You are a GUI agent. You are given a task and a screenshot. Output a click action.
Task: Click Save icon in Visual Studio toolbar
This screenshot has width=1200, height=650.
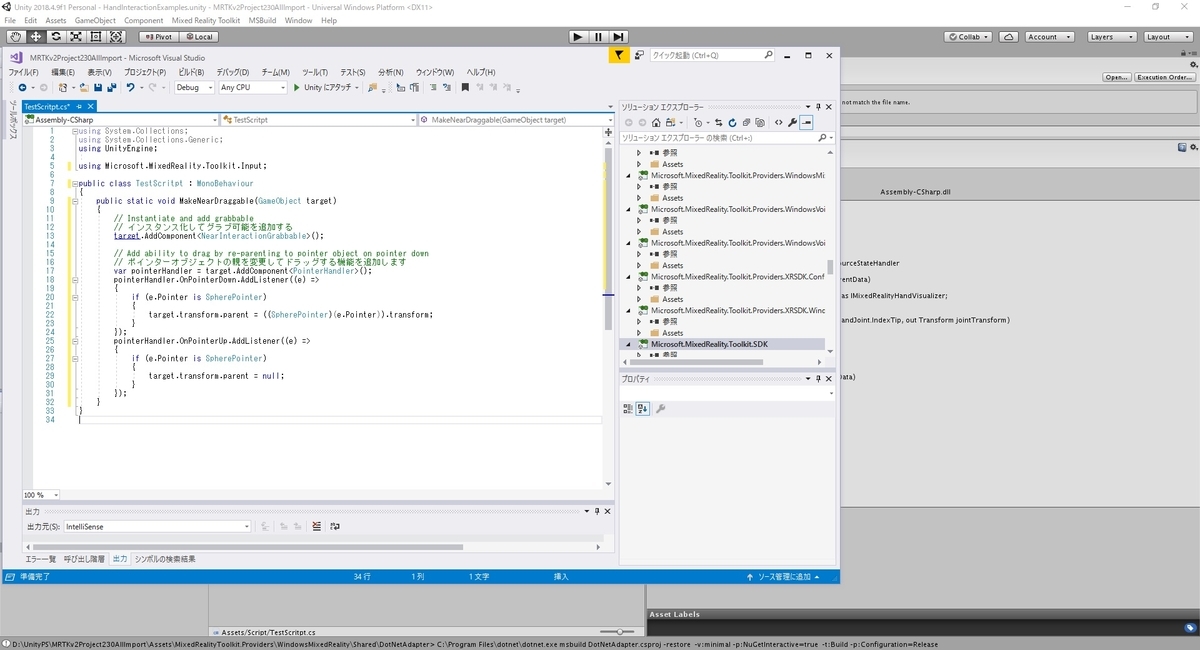98,88
